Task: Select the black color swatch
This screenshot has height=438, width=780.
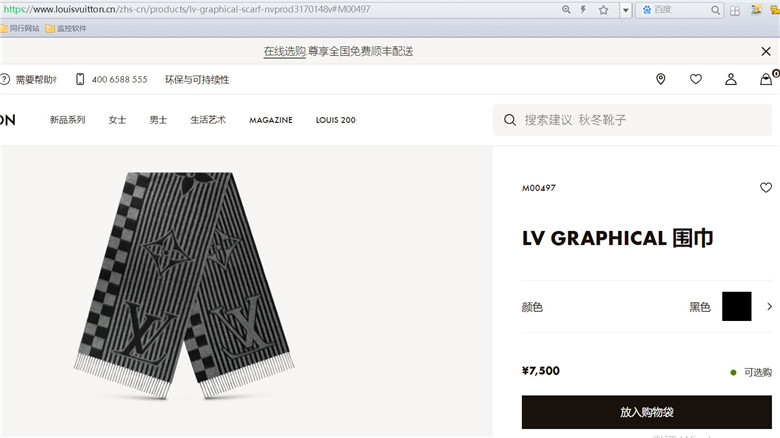Action: point(737,307)
